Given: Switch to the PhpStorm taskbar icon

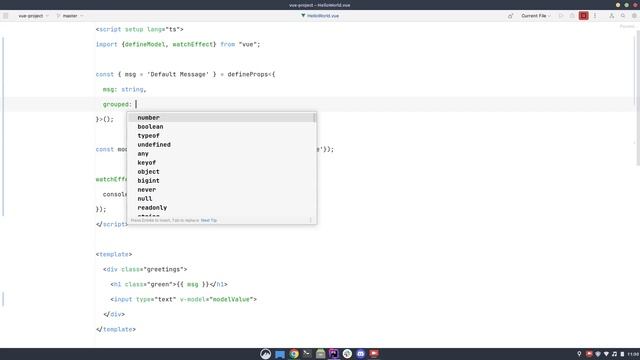Looking at the screenshot, I should tap(334, 354).
